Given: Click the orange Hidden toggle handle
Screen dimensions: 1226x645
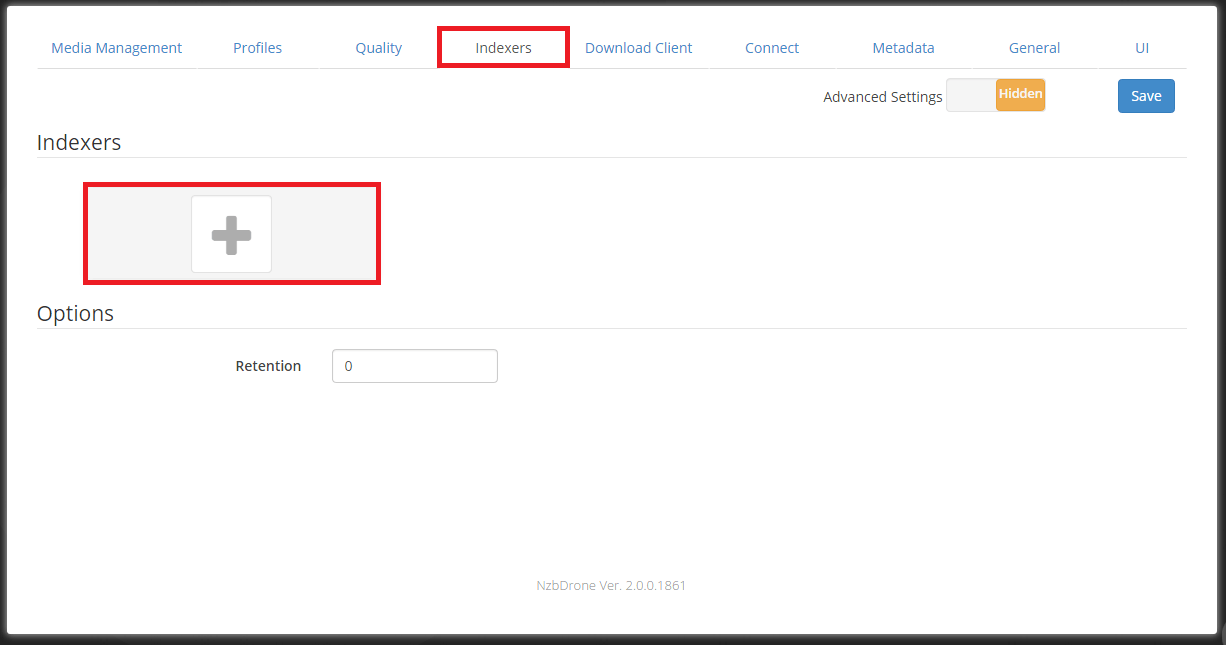Looking at the screenshot, I should point(1020,95).
